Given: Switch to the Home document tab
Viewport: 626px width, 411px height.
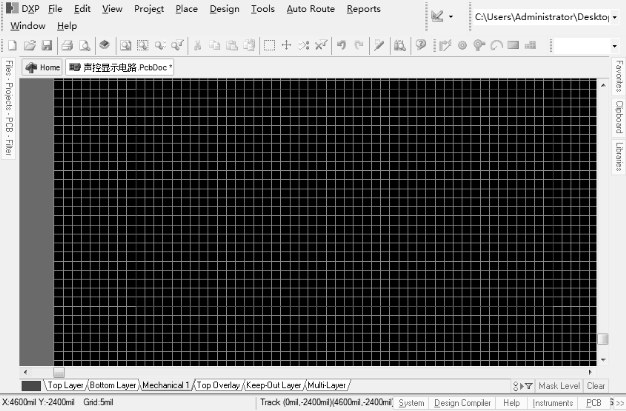Looking at the screenshot, I should click(x=42, y=68).
